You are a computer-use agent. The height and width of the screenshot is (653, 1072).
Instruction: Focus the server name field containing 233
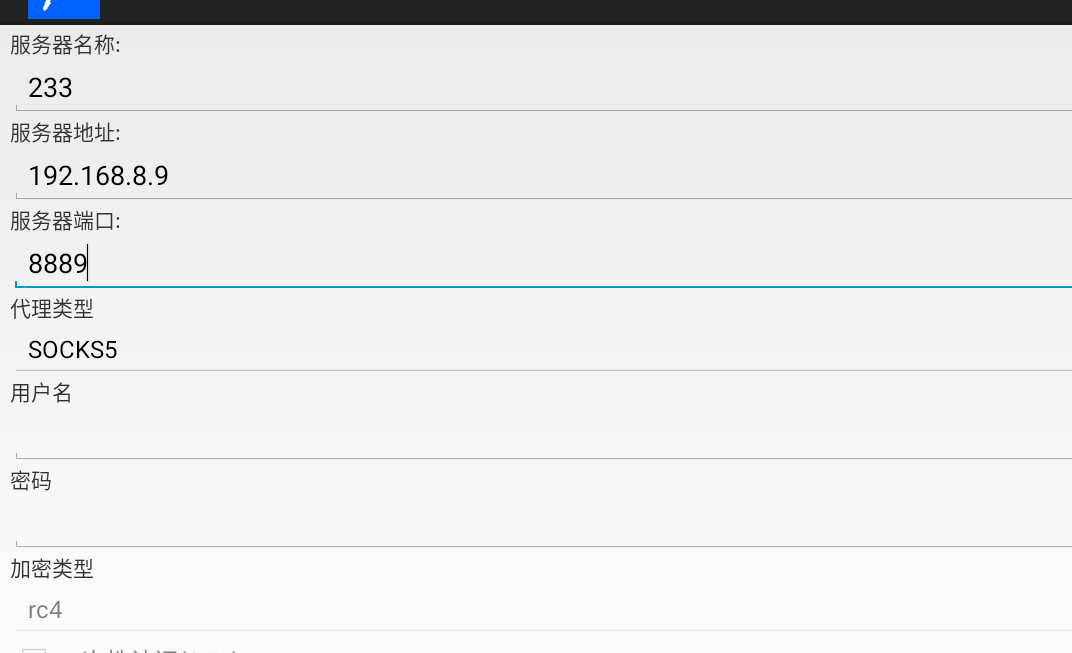[x=540, y=88]
